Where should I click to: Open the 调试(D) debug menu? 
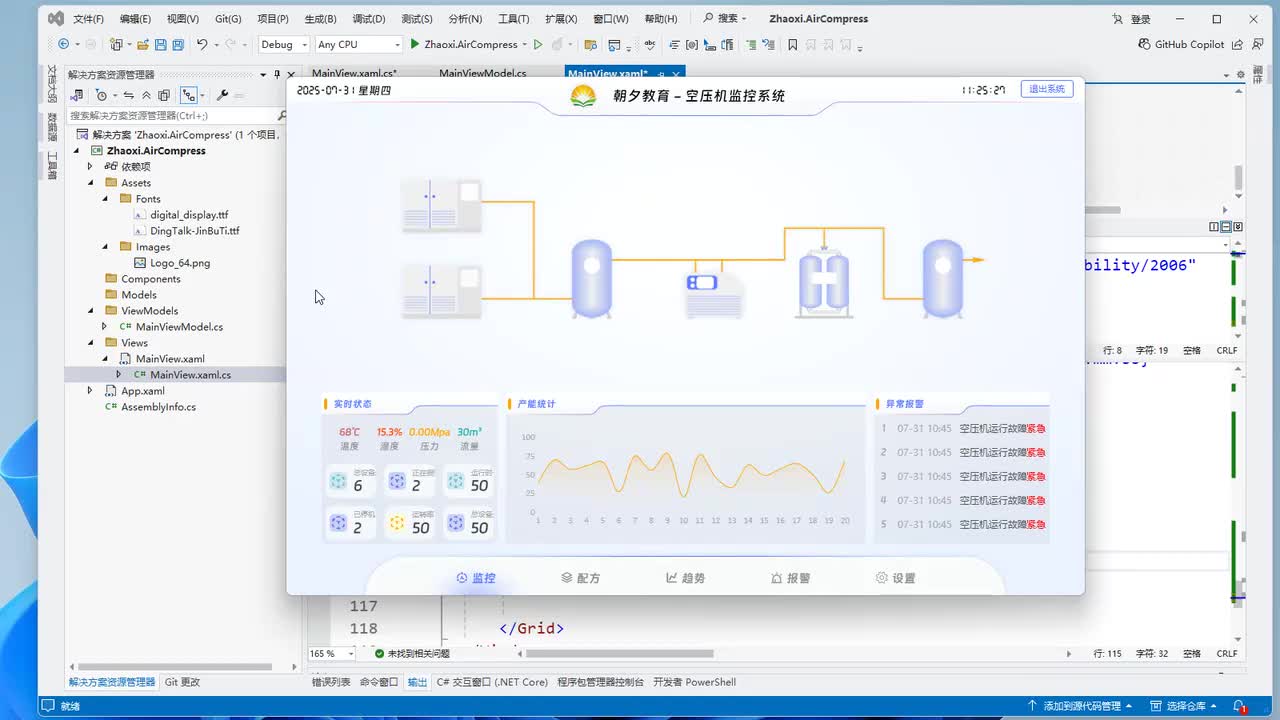pyautogui.click(x=369, y=19)
